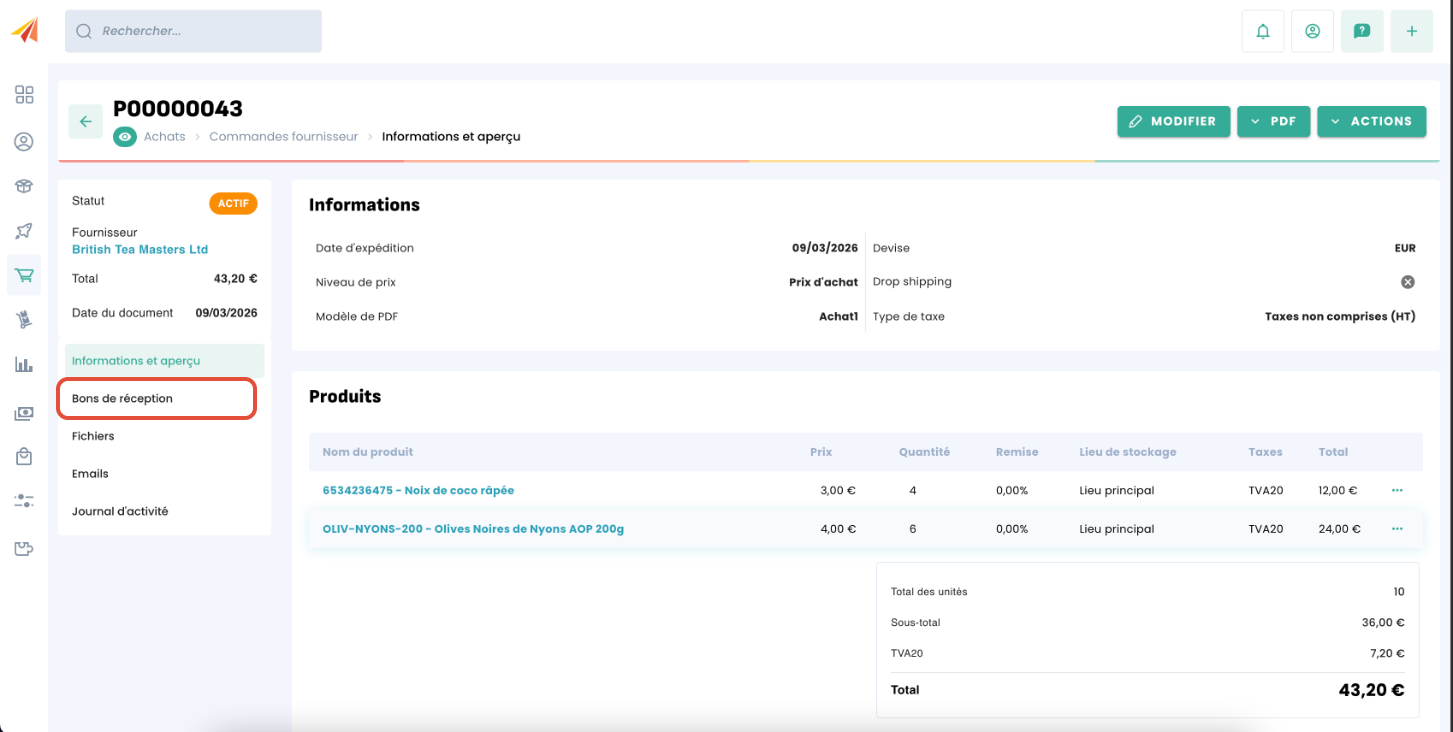This screenshot has height=732, width=1453.
Task: Open the help chat icon
Action: [x=1361, y=31]
